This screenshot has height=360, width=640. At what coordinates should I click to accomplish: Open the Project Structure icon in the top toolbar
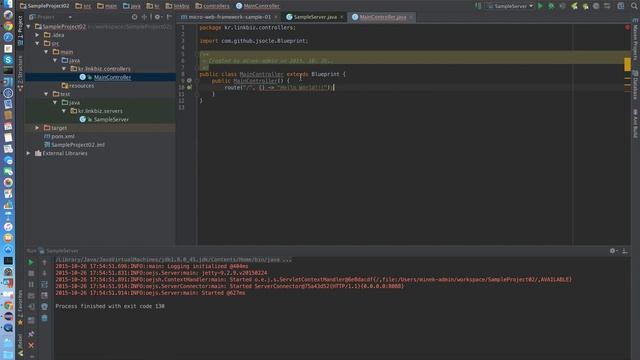pos(620,6)
